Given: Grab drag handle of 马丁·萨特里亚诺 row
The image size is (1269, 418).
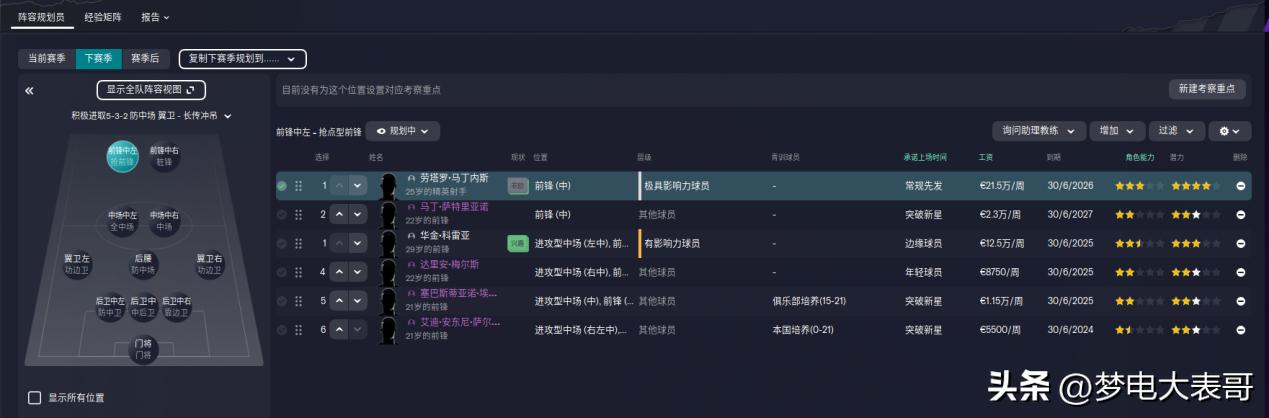Looking at the screenshot, I should [x=298, y=214].
